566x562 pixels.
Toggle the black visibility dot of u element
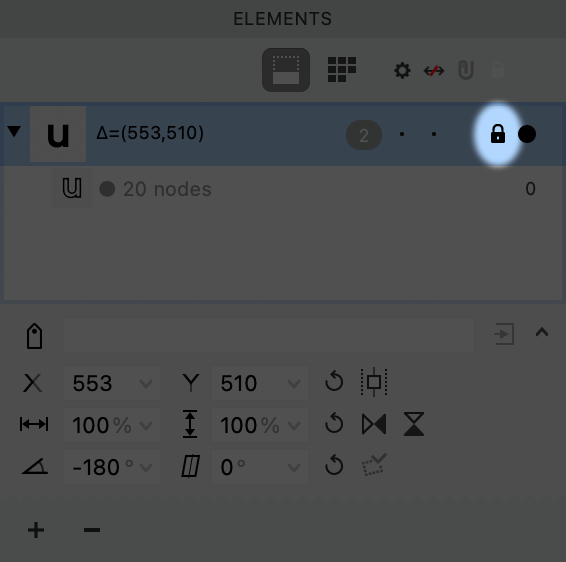(x=527, y=134)
